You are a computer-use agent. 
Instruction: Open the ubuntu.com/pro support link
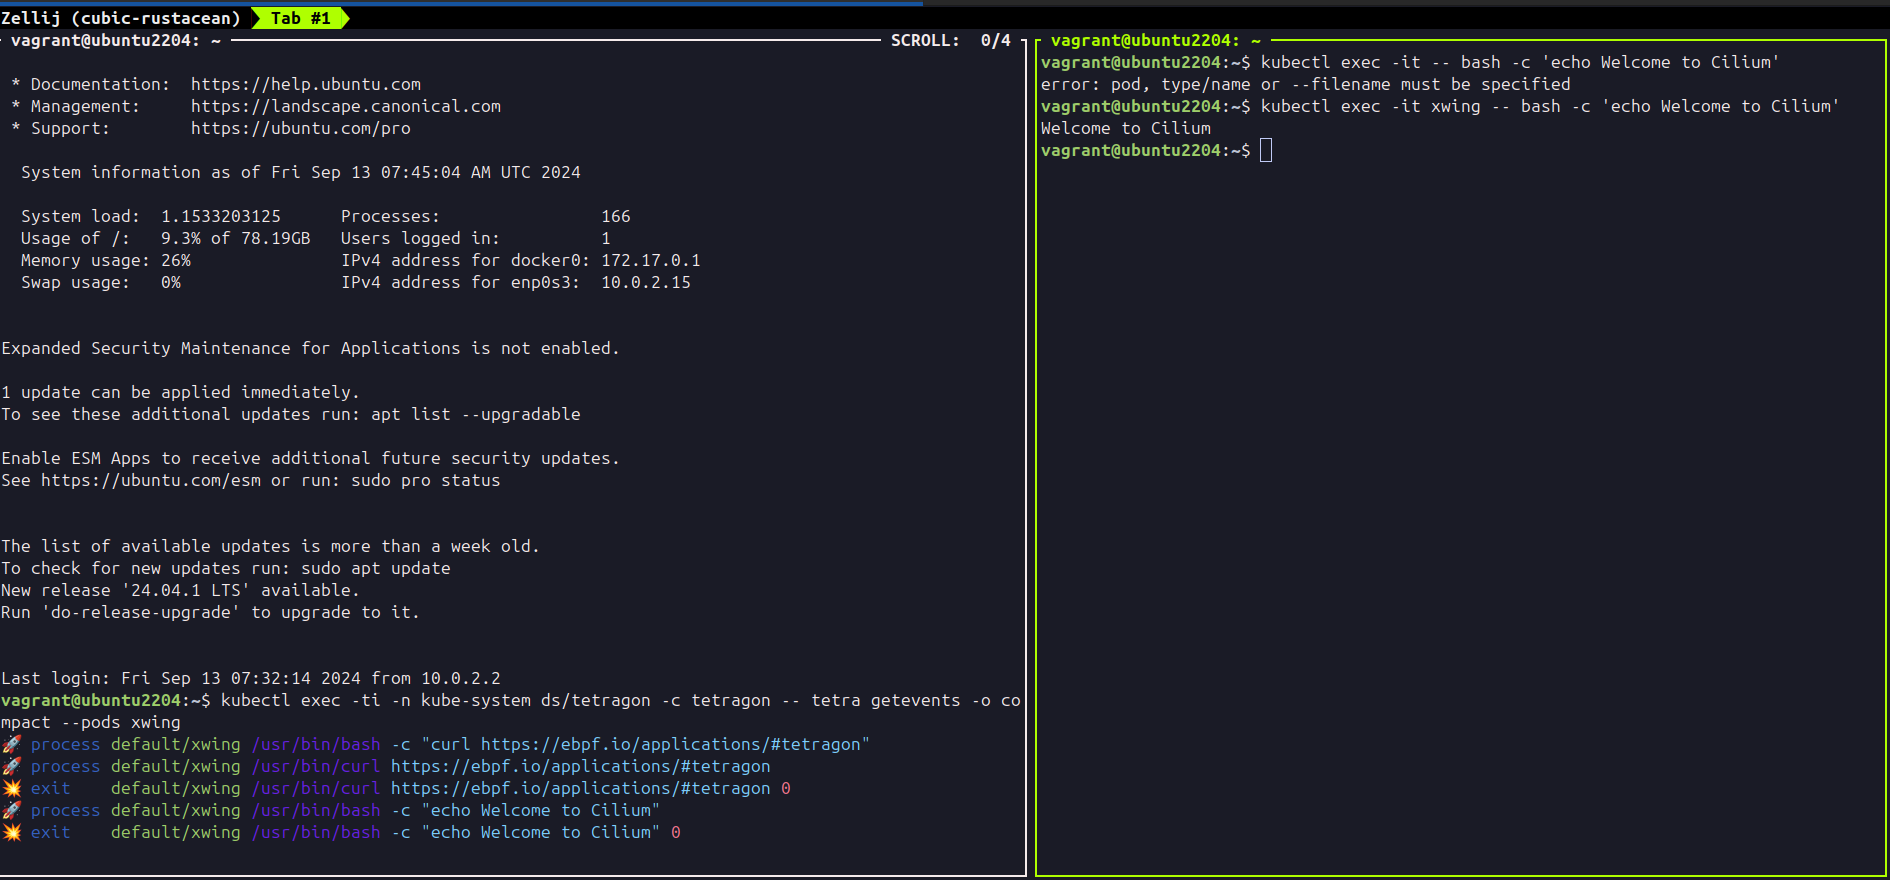pos(300,128)
